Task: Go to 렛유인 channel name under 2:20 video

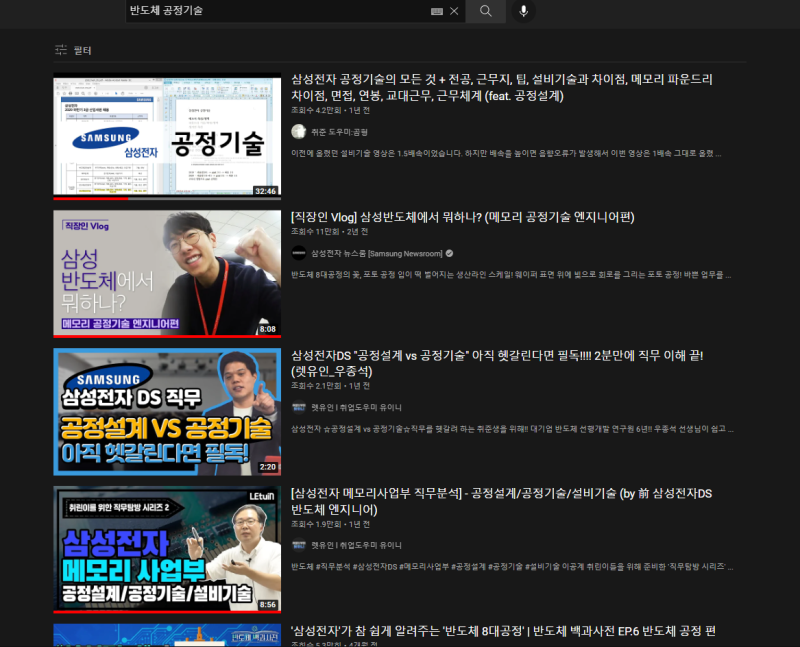Action: click(356, 408)
